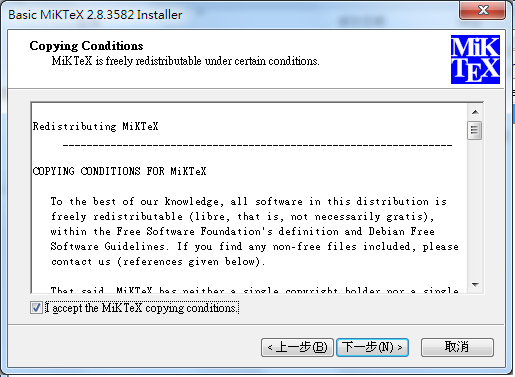Click the 'Copying Conditions' page title
This screenshot has height=377, width=515.
coord(86,46)
